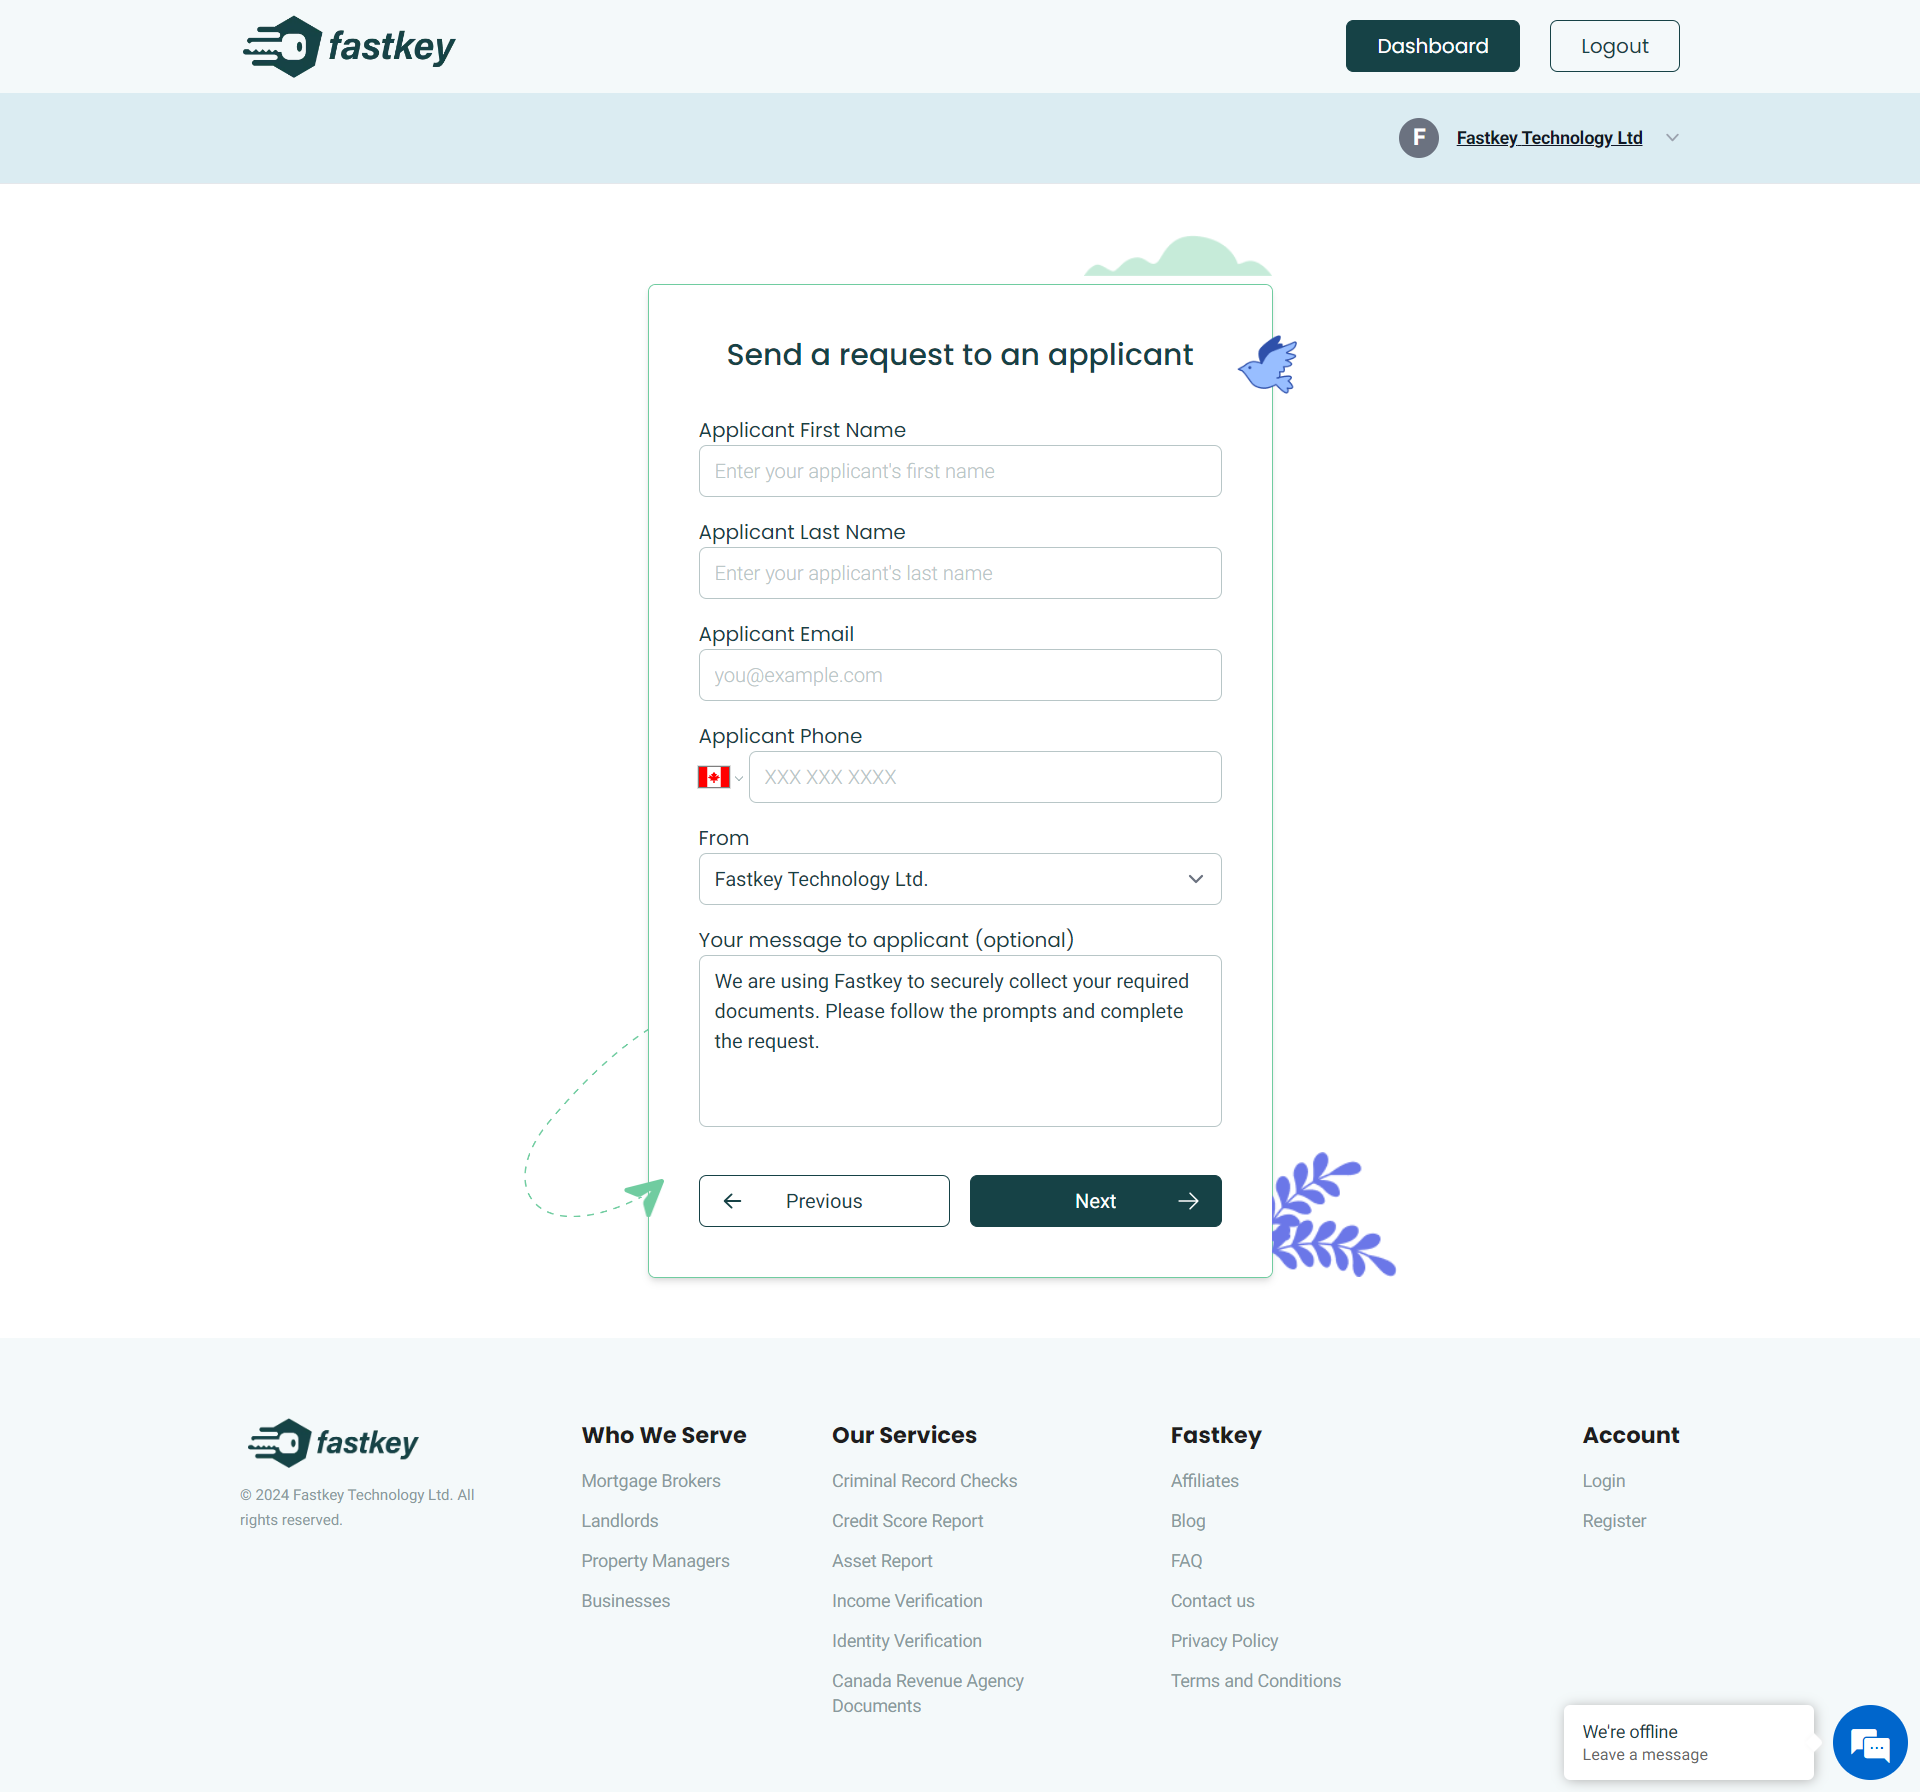Image resolution: width=1920 pixels, height=1792 pixels.
Task: Click the Fastkey logo in the header
Action: [348, 45]
